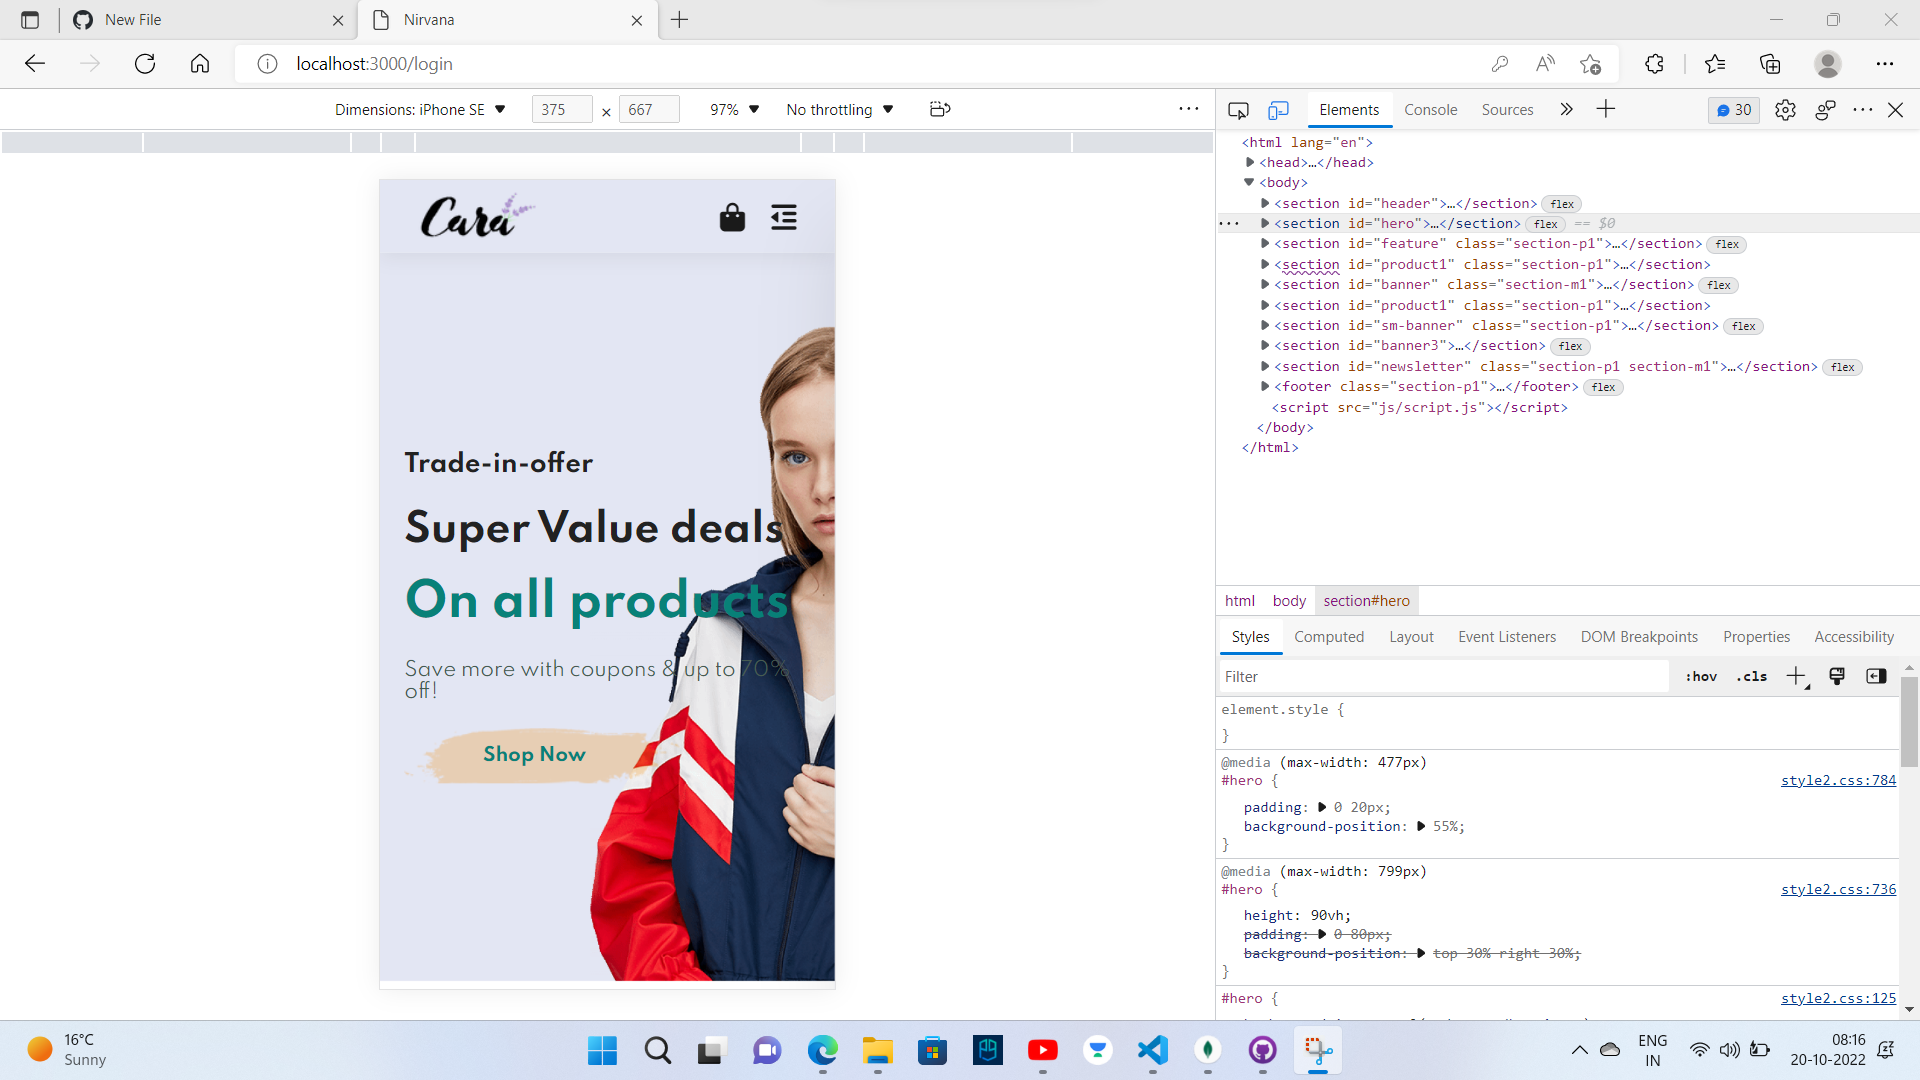Viewport: 1920px width, 1080px height.
Task: Toggle the inspect element picker icon
Action: [x=1238, y=110]
